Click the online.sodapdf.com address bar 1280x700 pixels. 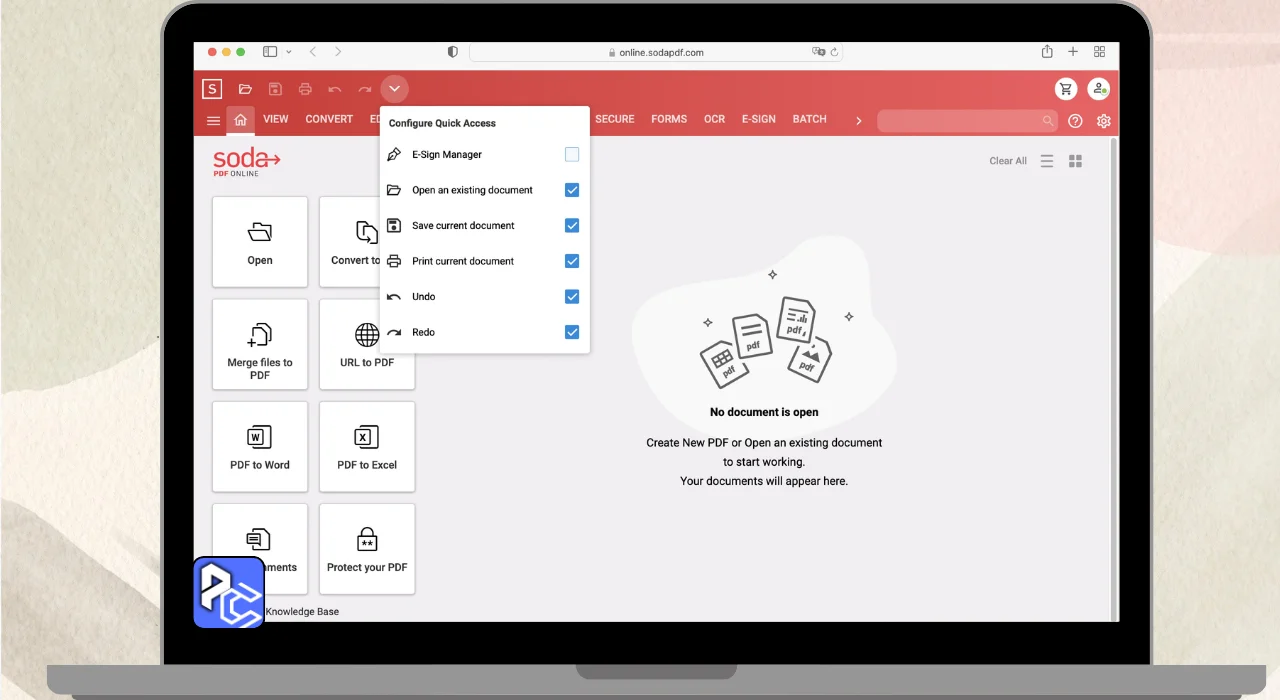[x=655, y=52]
